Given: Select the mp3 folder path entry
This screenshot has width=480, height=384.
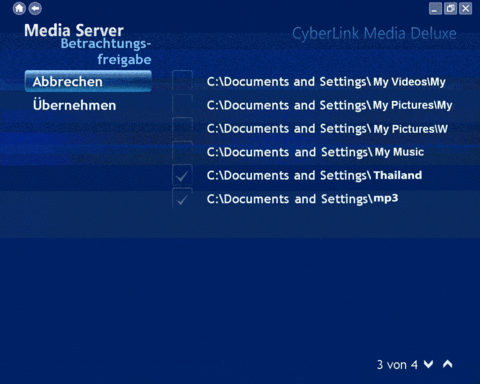Looking at the screenshot, I should [x=302, y=199].
